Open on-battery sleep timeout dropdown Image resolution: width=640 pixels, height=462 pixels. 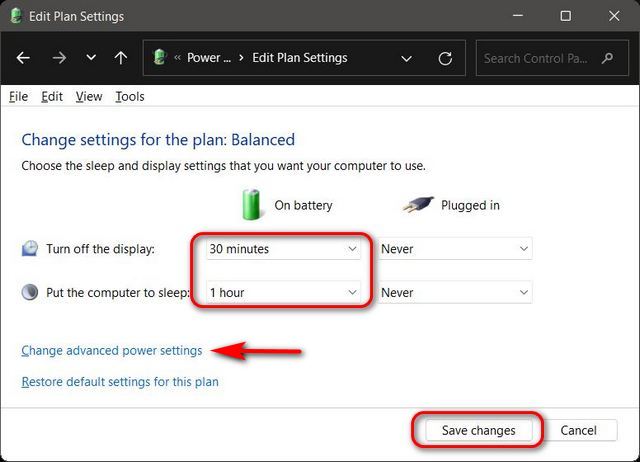[x=283, y=293]
